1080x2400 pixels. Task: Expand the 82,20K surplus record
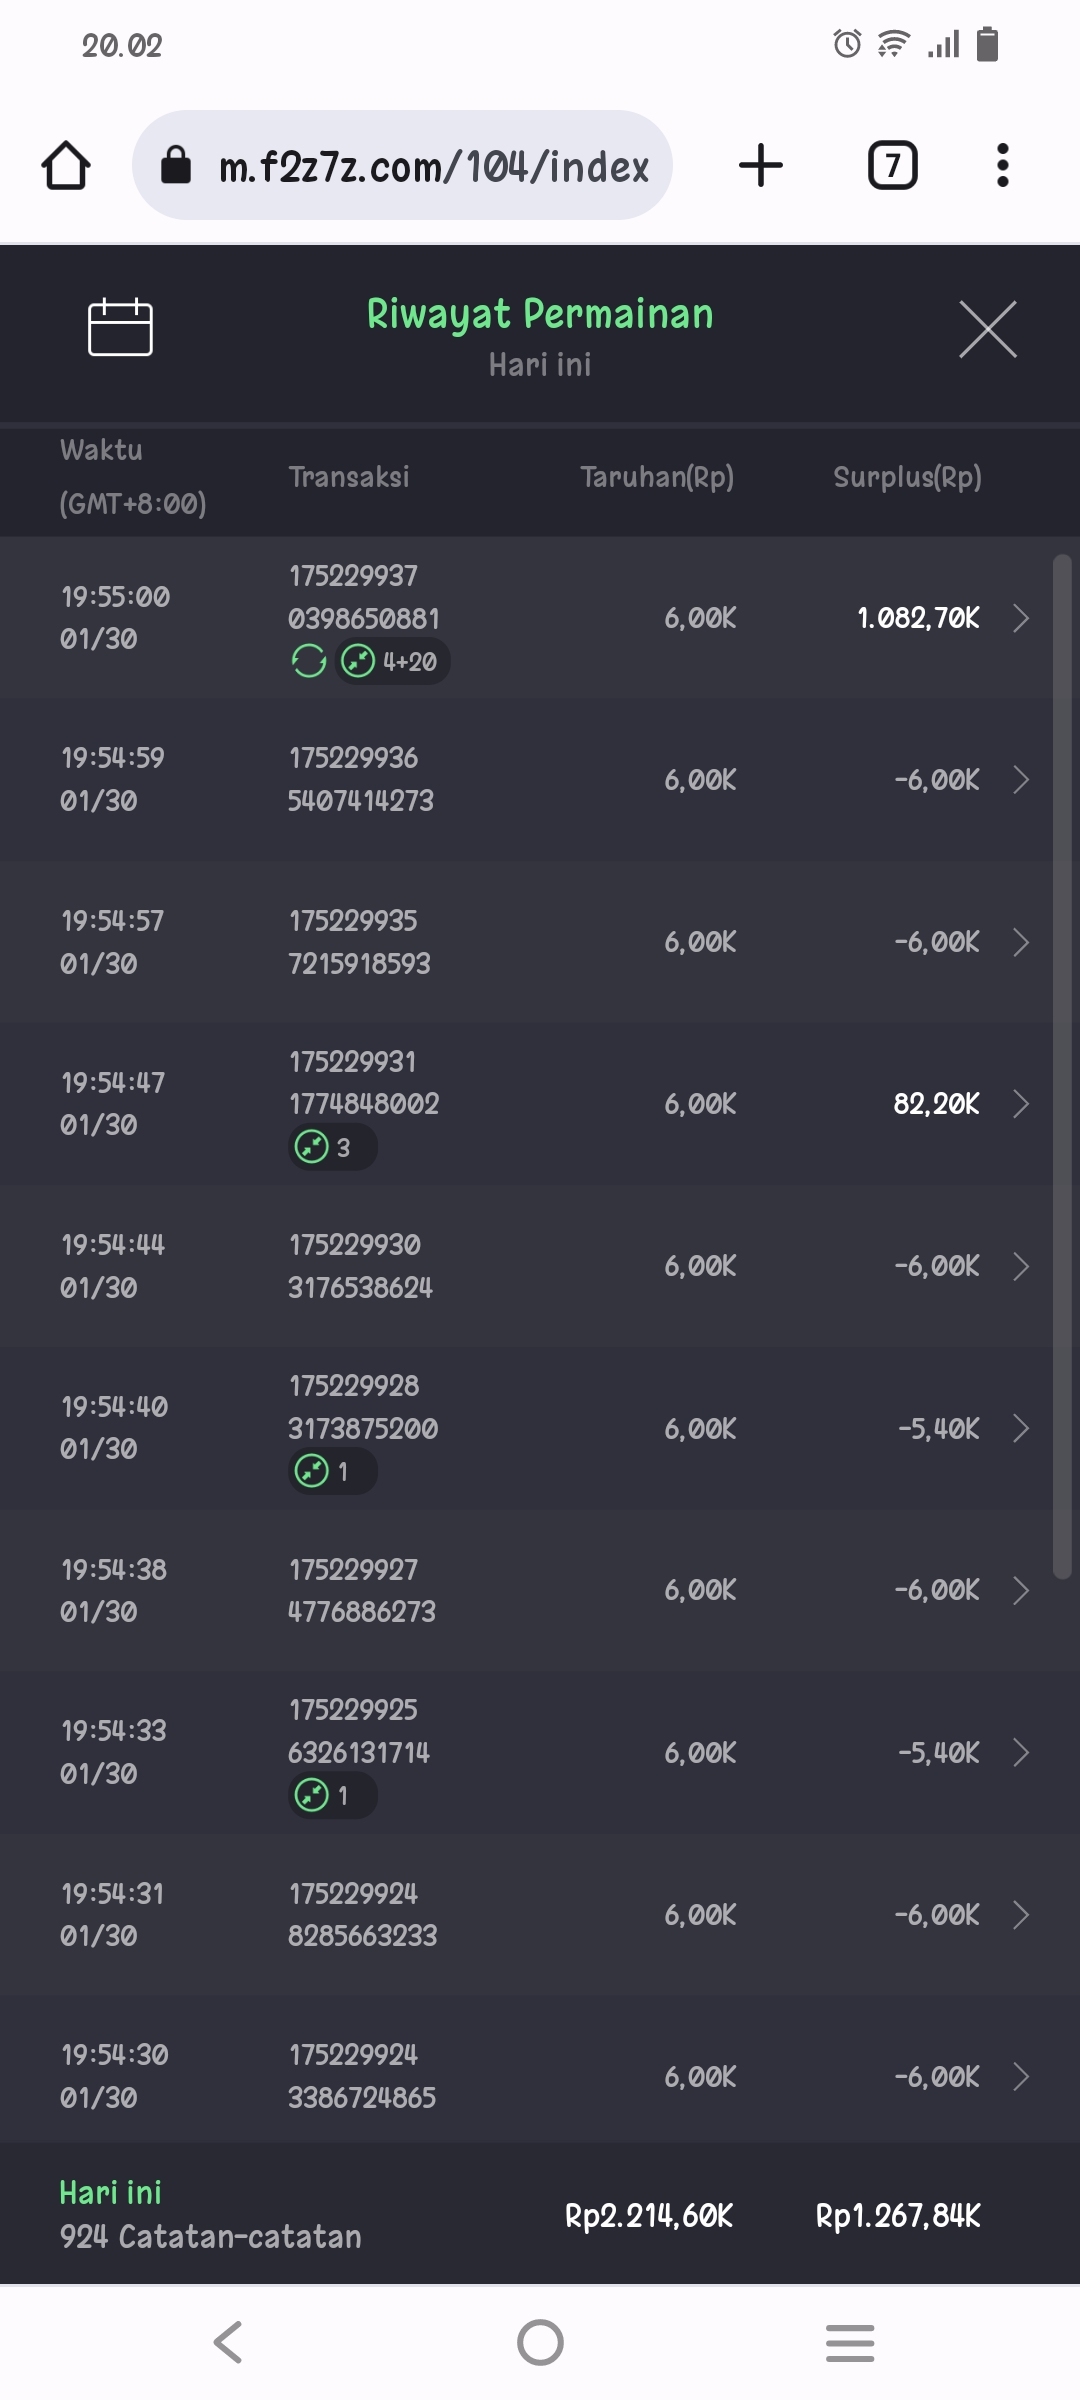coord(1020,1104)
